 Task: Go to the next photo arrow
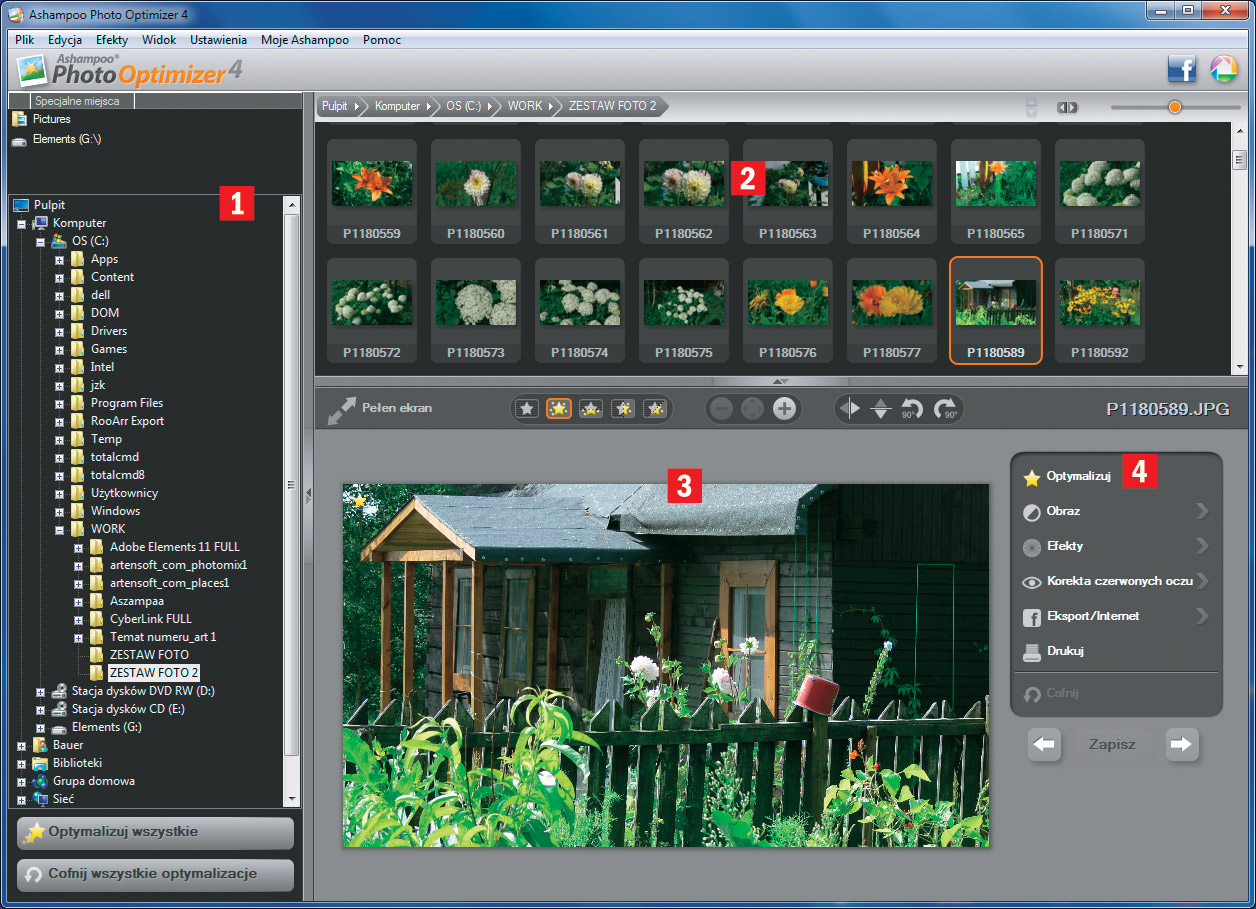click(x=1182, y=744)
